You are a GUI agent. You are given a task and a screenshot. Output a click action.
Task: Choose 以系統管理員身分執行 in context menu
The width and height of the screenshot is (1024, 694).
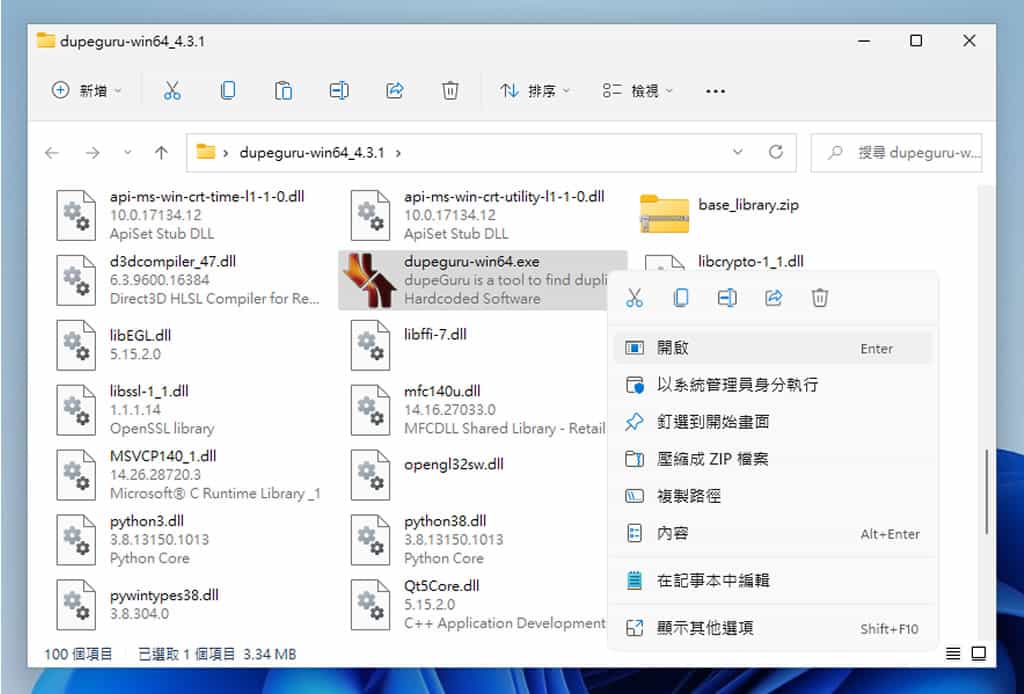pos(773,385)
